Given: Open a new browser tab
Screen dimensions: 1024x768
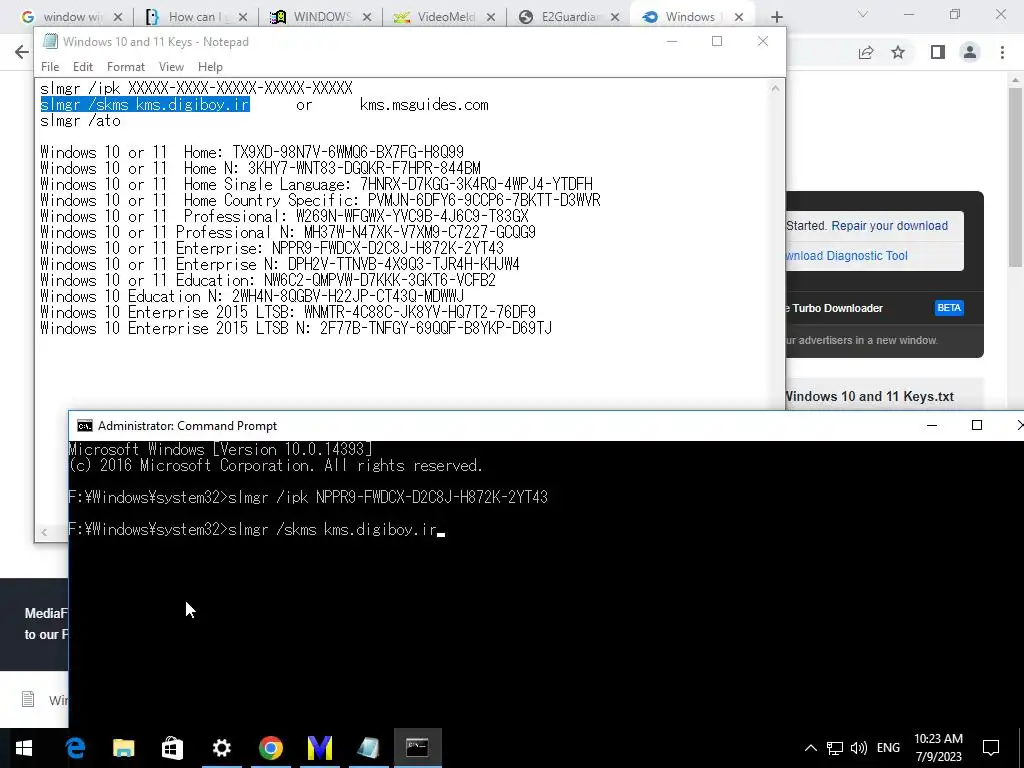Looking at the screenshot, I should coord(776,17).
